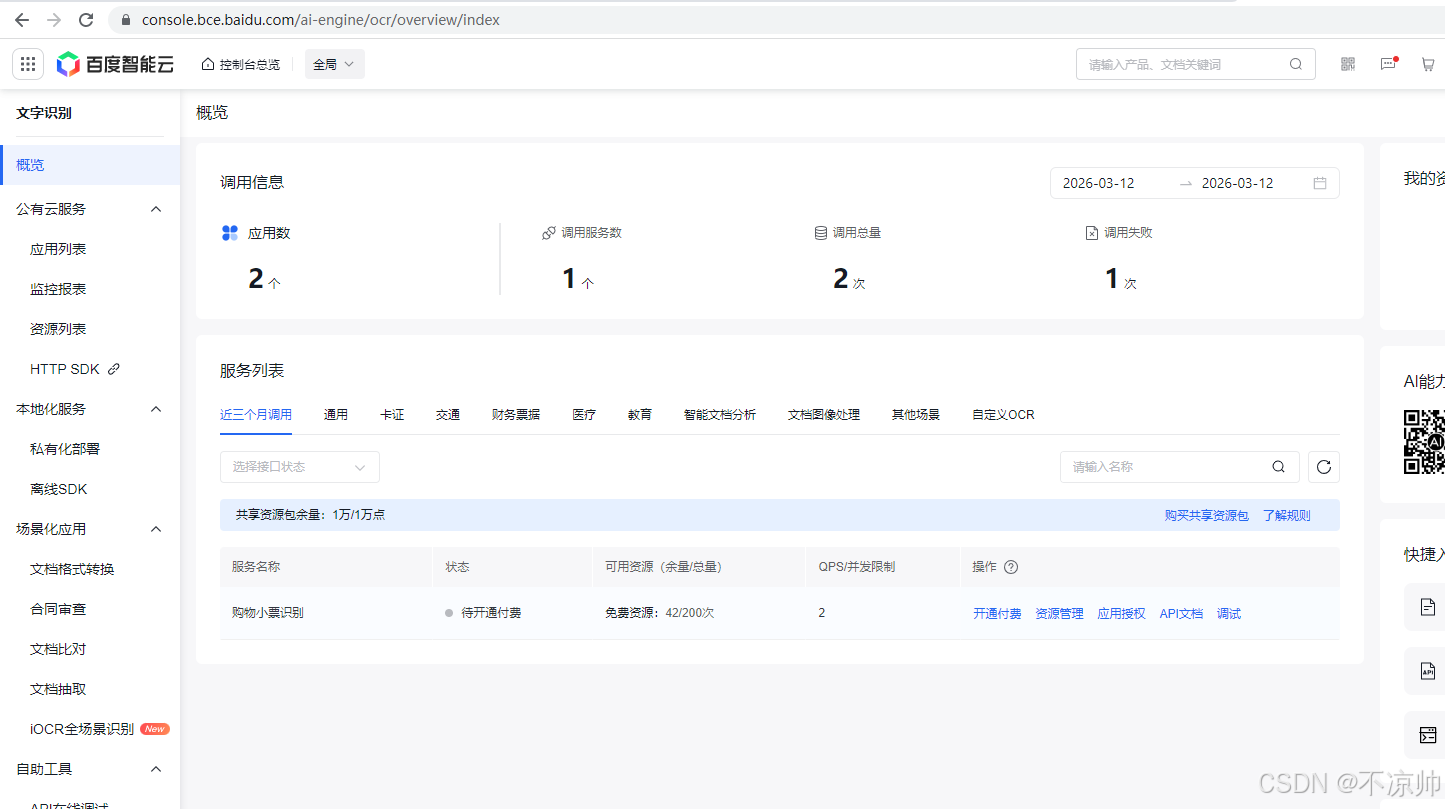Click the document icon in quick entry panel
The image size is (1445, 809).
click(1427, 607)
